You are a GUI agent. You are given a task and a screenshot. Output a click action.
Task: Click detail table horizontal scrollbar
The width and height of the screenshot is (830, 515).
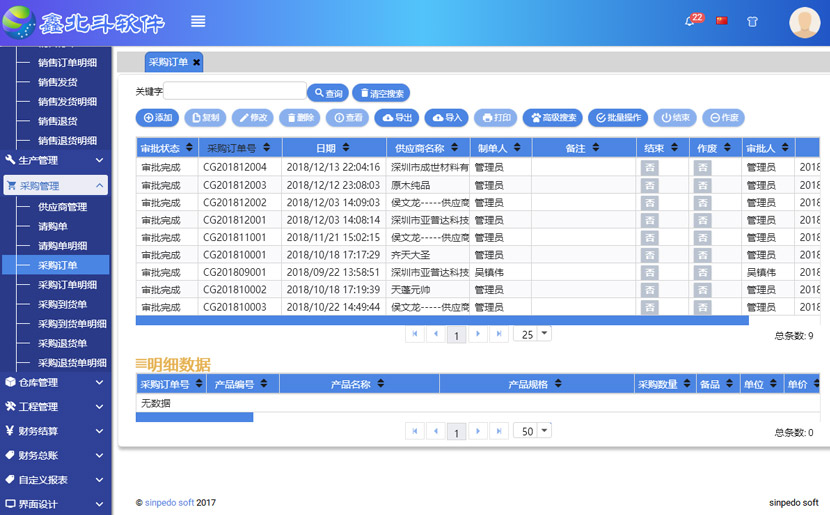coord(194,417)
